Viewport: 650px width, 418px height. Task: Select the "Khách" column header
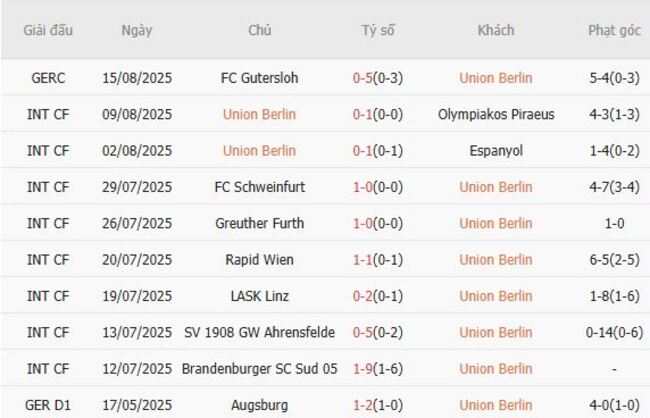point(495,30)
